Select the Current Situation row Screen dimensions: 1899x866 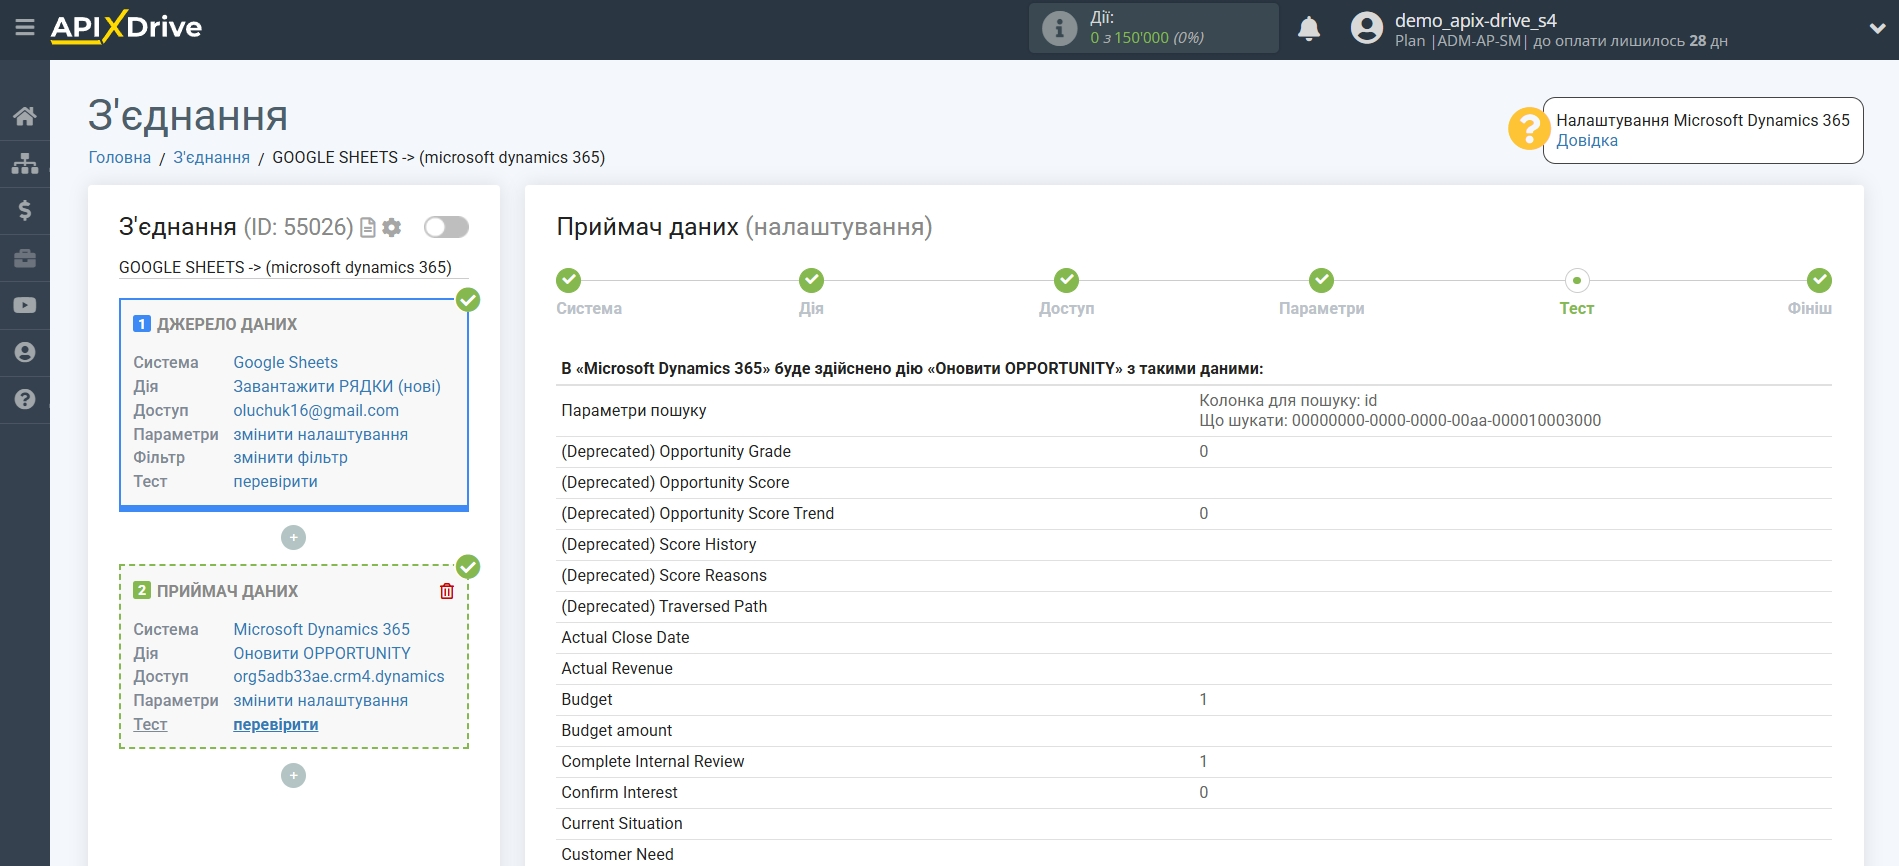coord(1194,823)
